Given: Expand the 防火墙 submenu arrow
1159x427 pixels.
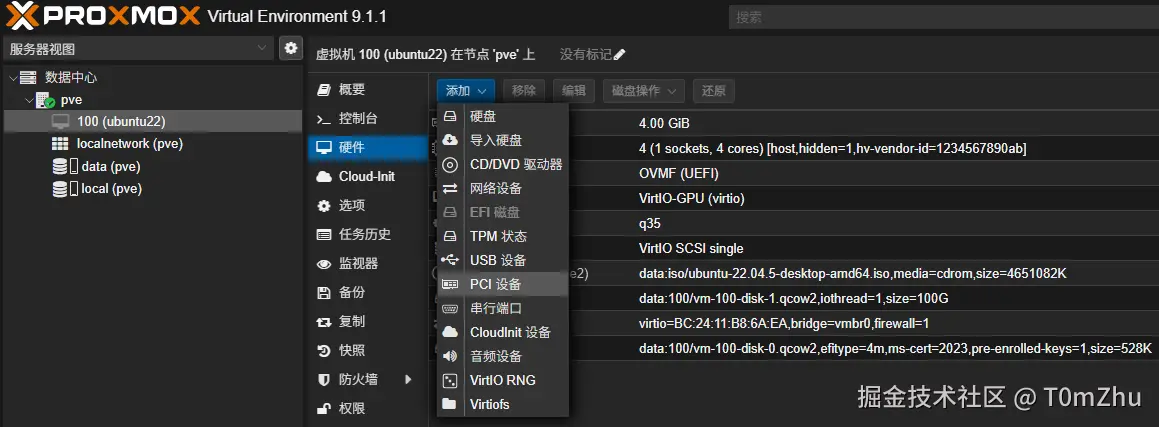Looking at the screenshot, I should point(409,380).
